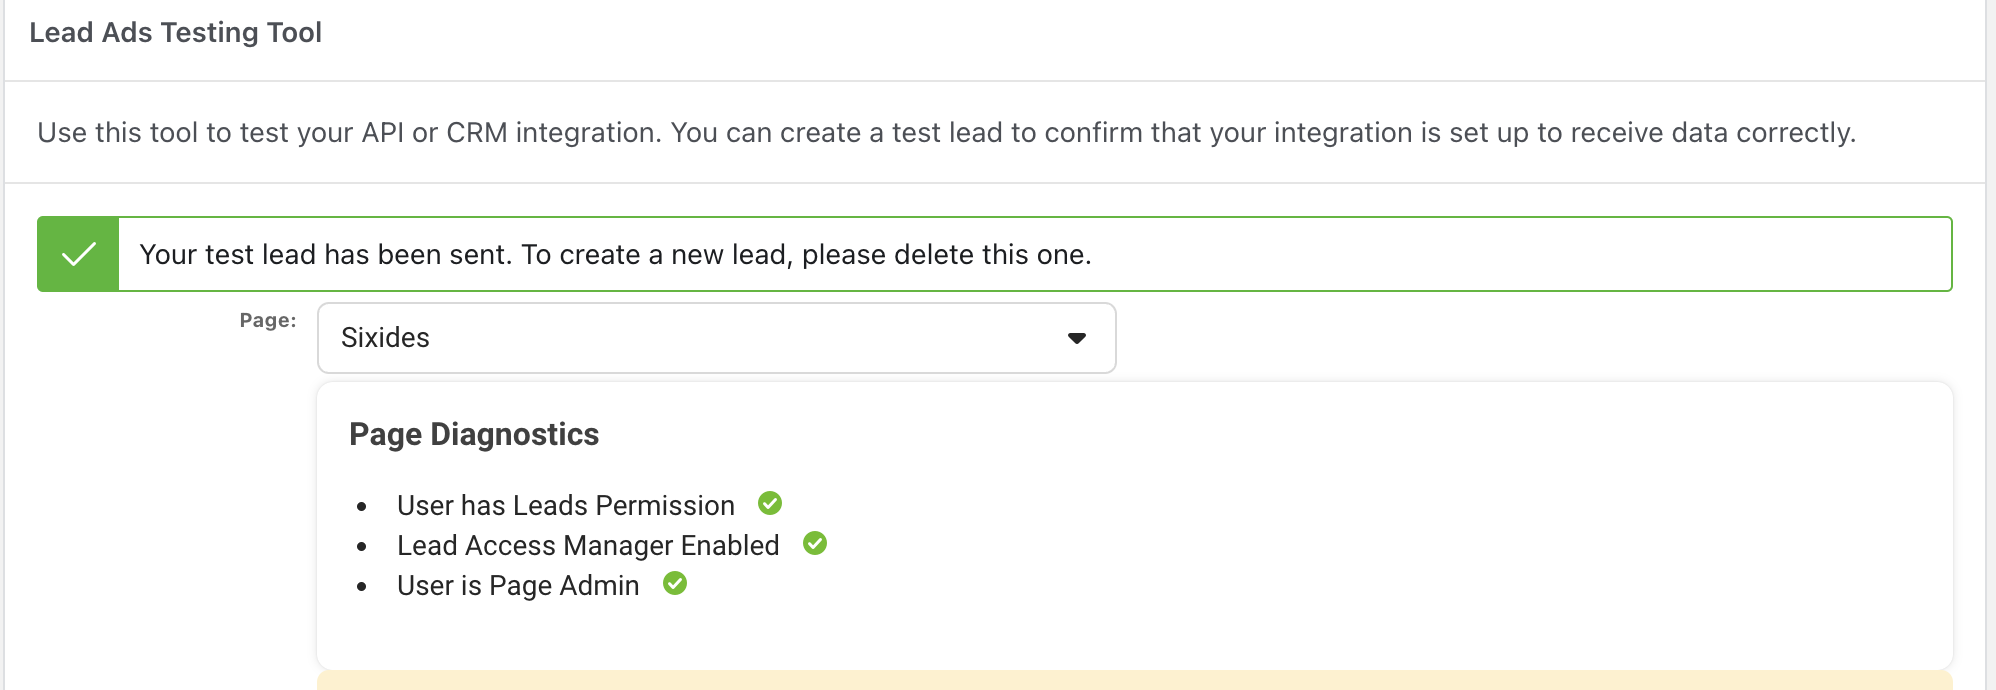Click the API or CRM integration description text
The width and height of the screenshot is (1996, 690).
click(946, 132)
